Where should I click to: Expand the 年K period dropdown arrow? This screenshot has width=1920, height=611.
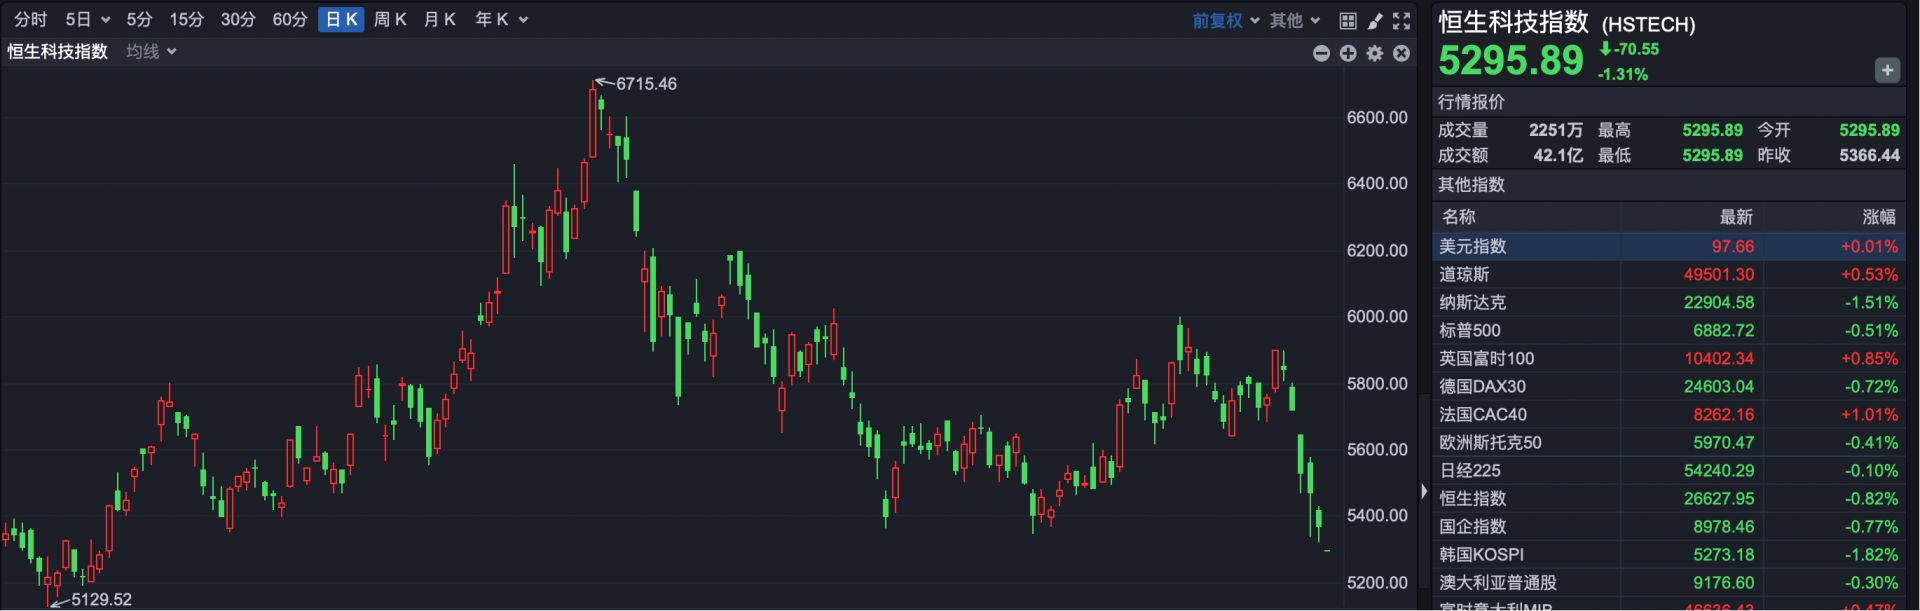523,20
